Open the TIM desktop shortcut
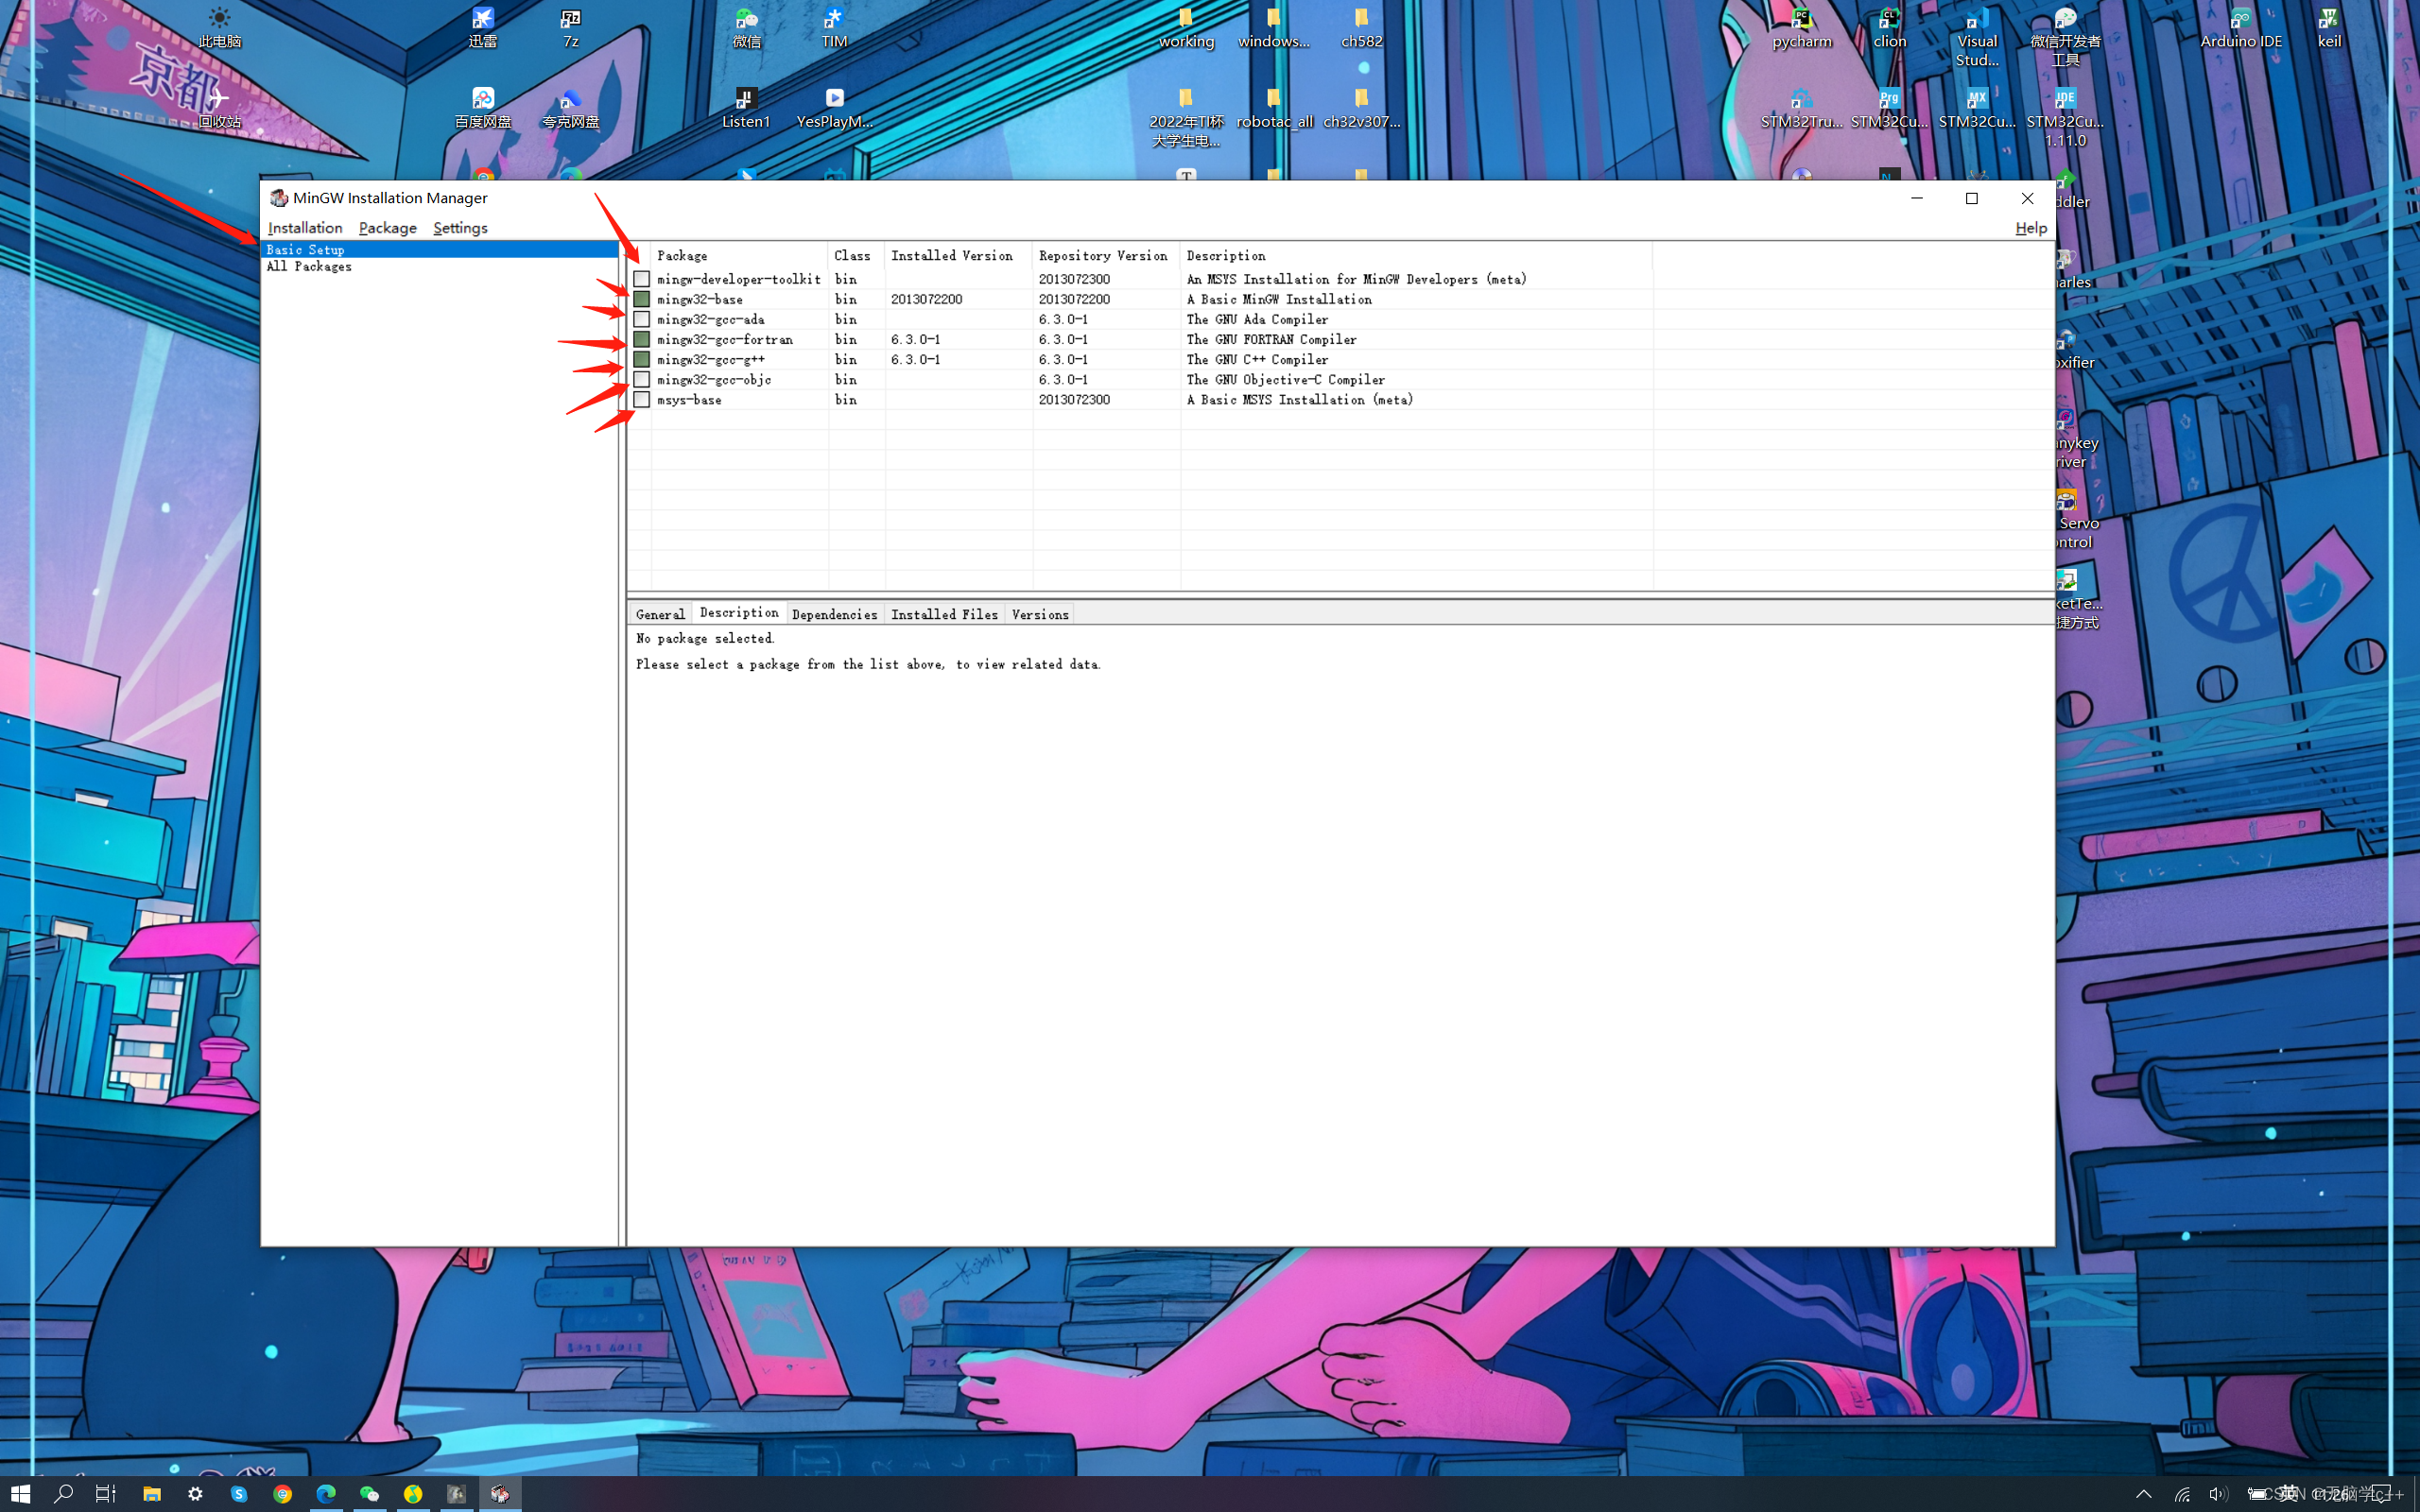 835,28
